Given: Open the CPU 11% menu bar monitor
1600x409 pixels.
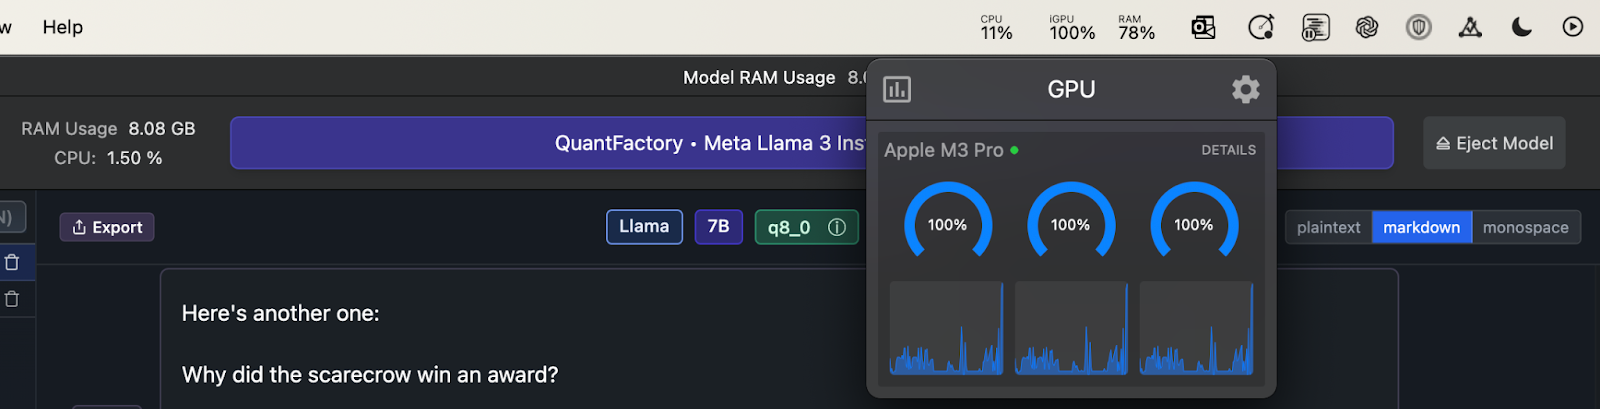Looking at the screenshot, I should pos(996,28).
